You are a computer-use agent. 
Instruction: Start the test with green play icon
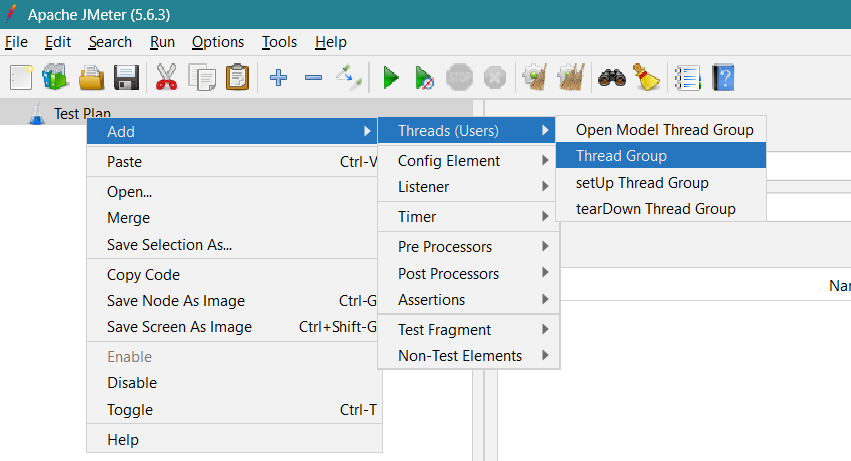click(x=391, y=78)
